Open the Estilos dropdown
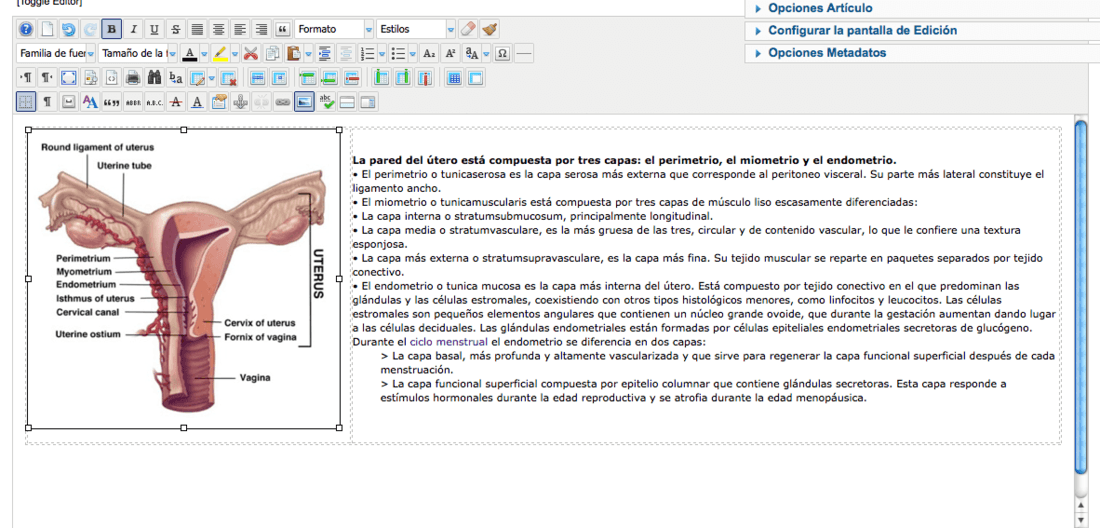1100x528 pixels. point(416,29)
